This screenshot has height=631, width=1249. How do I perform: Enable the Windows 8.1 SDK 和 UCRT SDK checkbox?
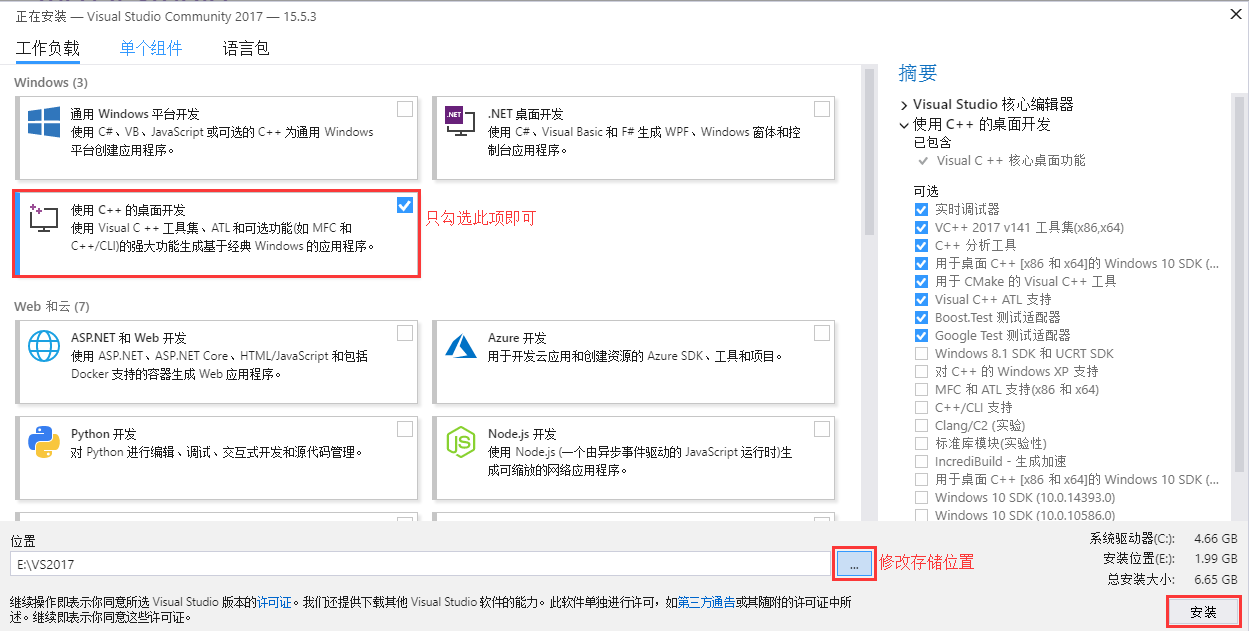921,353
